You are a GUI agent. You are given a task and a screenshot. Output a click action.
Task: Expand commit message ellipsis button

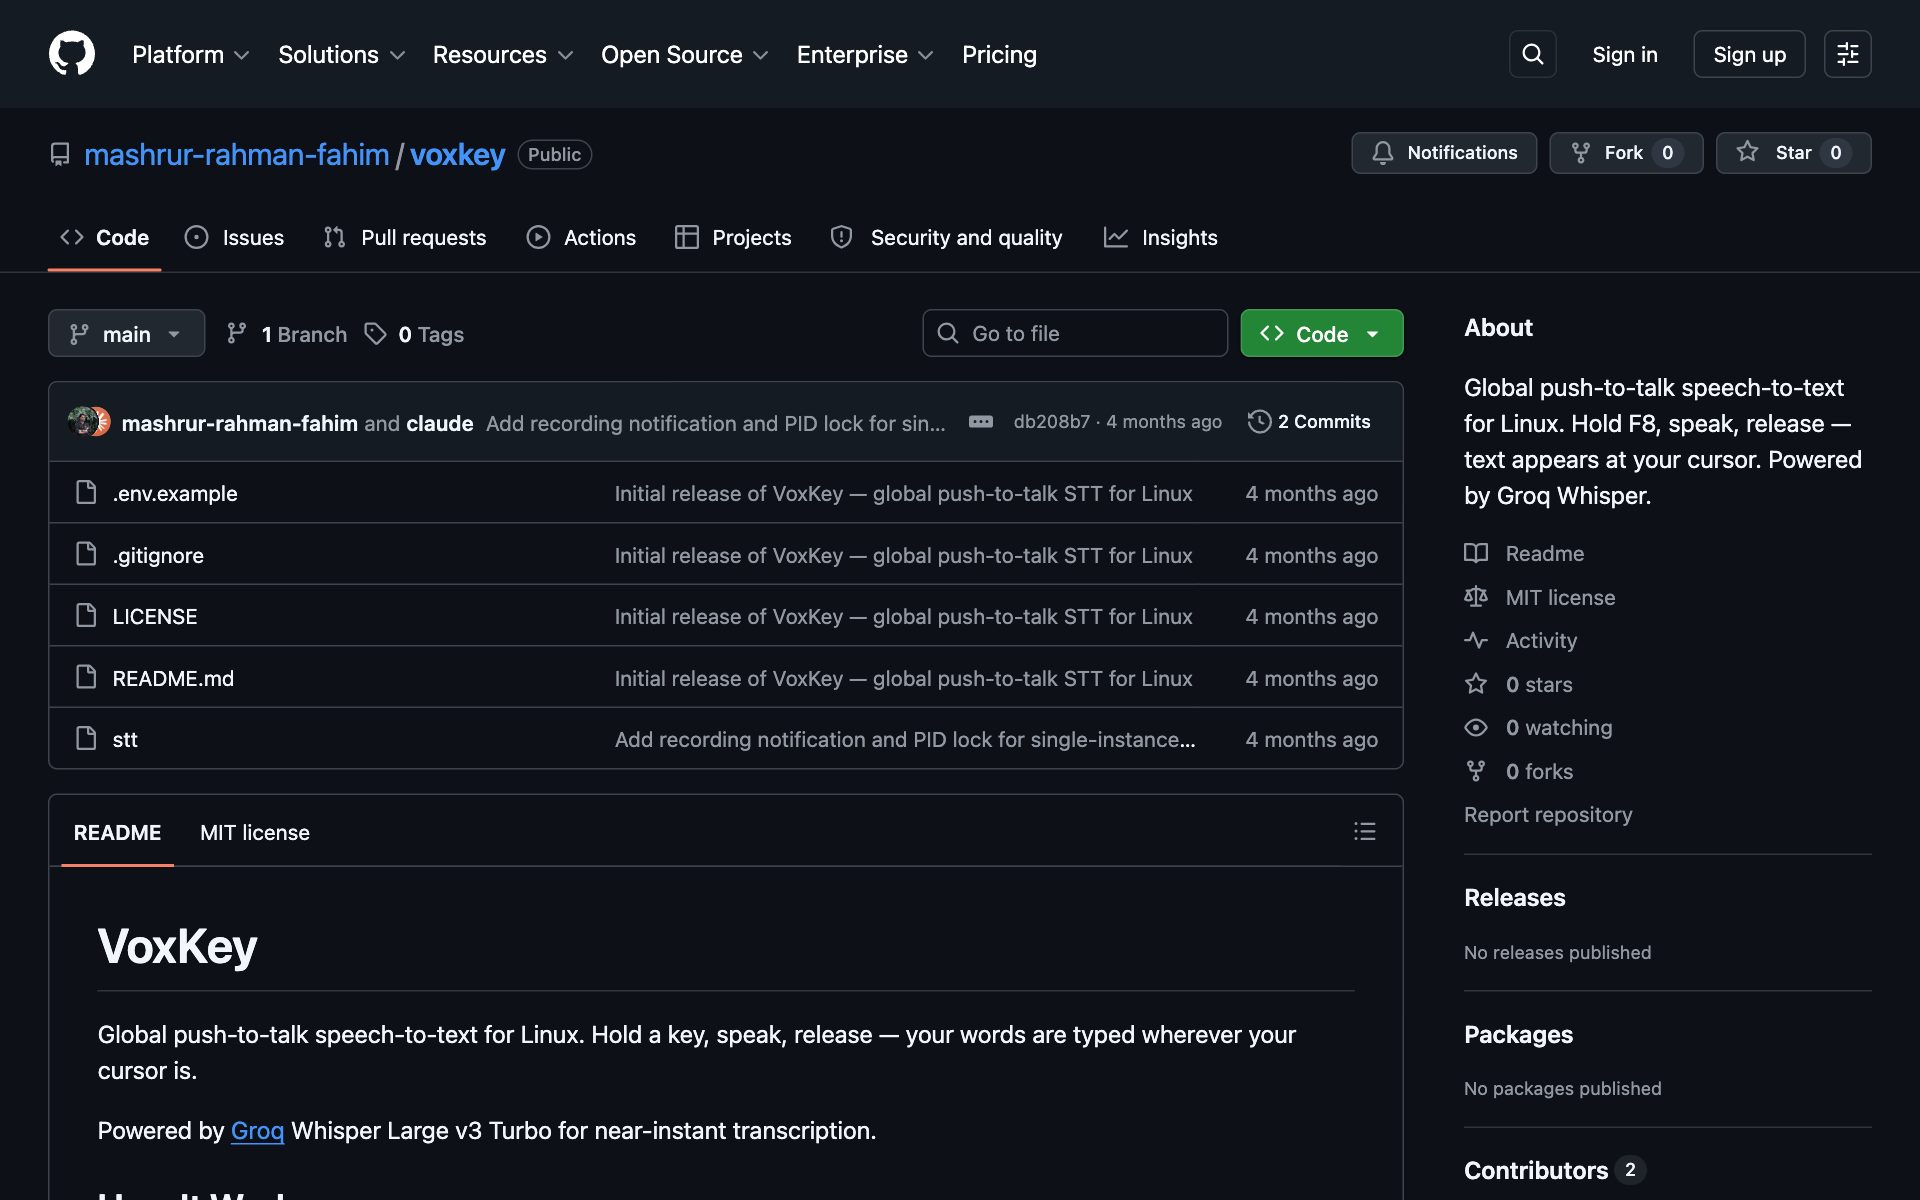(x=980, y=422)
